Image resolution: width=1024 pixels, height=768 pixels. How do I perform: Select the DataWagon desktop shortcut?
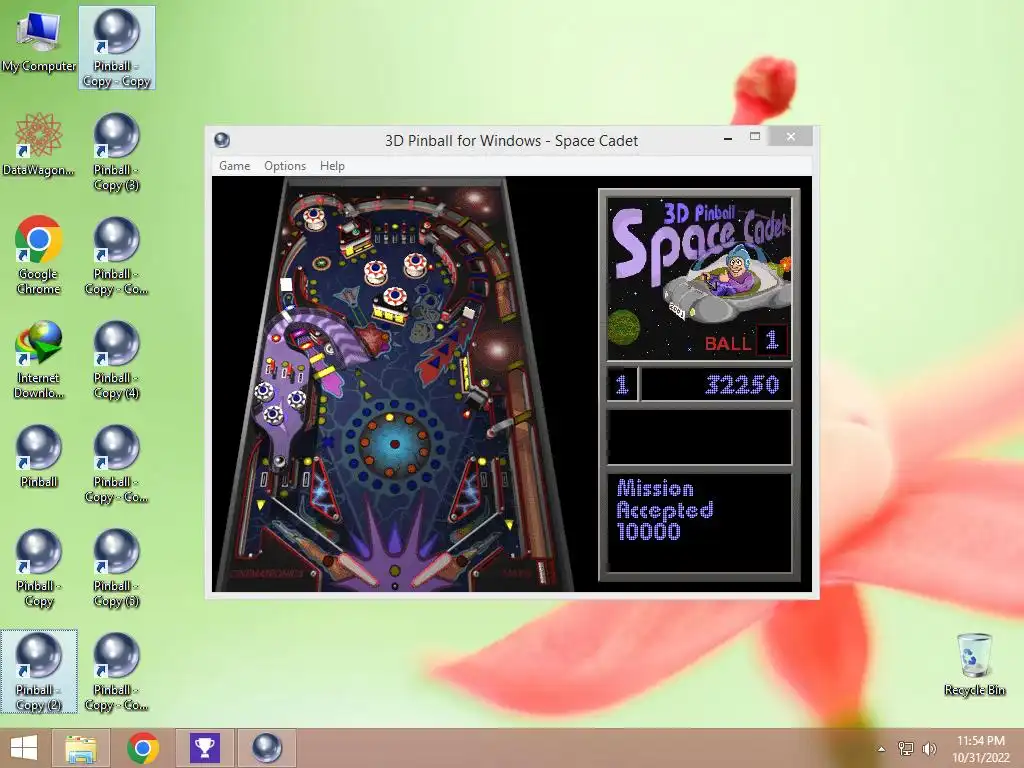coord(39,145)
